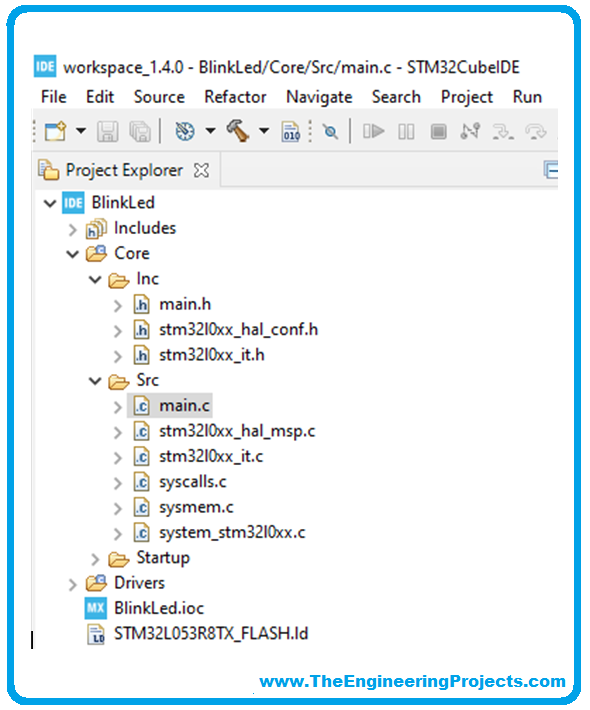This screenshot has height=710, width=590.
Task: Open the Edit menu
Action: tap(100, 97)
